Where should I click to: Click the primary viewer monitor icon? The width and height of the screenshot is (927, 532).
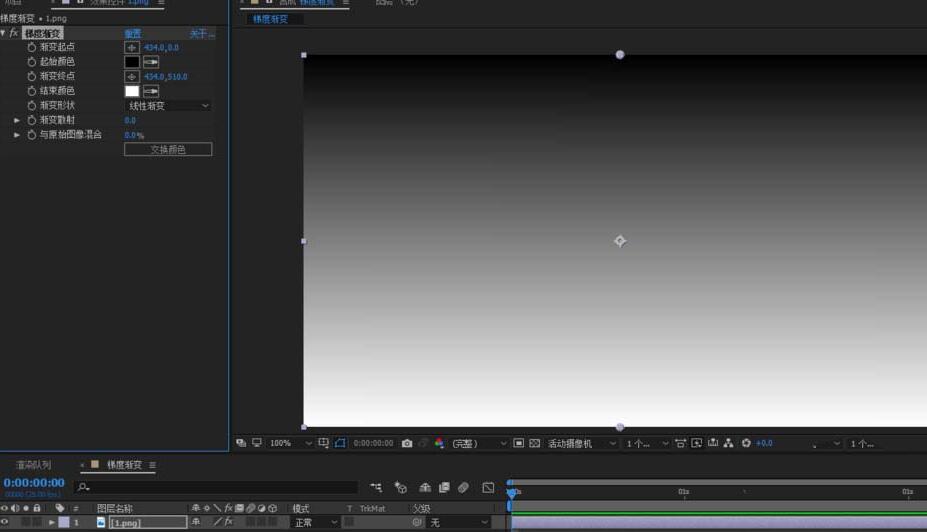pyautogui.click(x=257, y=443)
